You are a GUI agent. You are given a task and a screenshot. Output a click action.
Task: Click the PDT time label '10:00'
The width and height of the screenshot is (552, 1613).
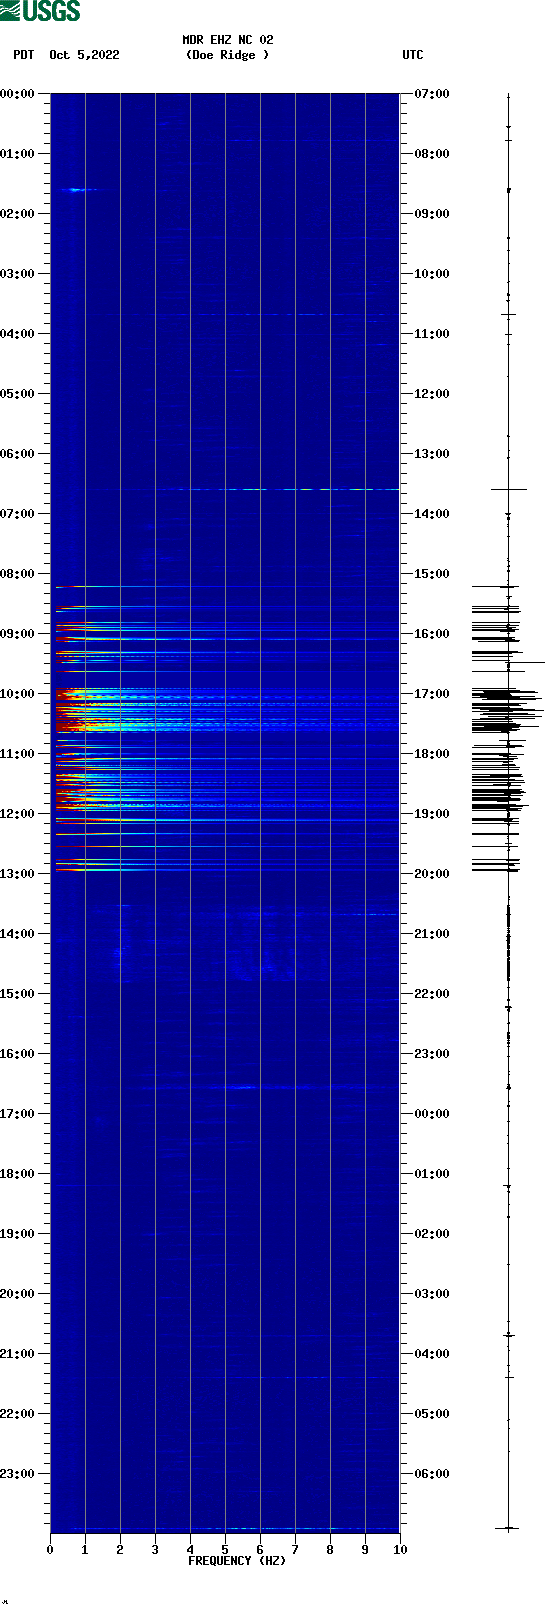coord(17,694)
